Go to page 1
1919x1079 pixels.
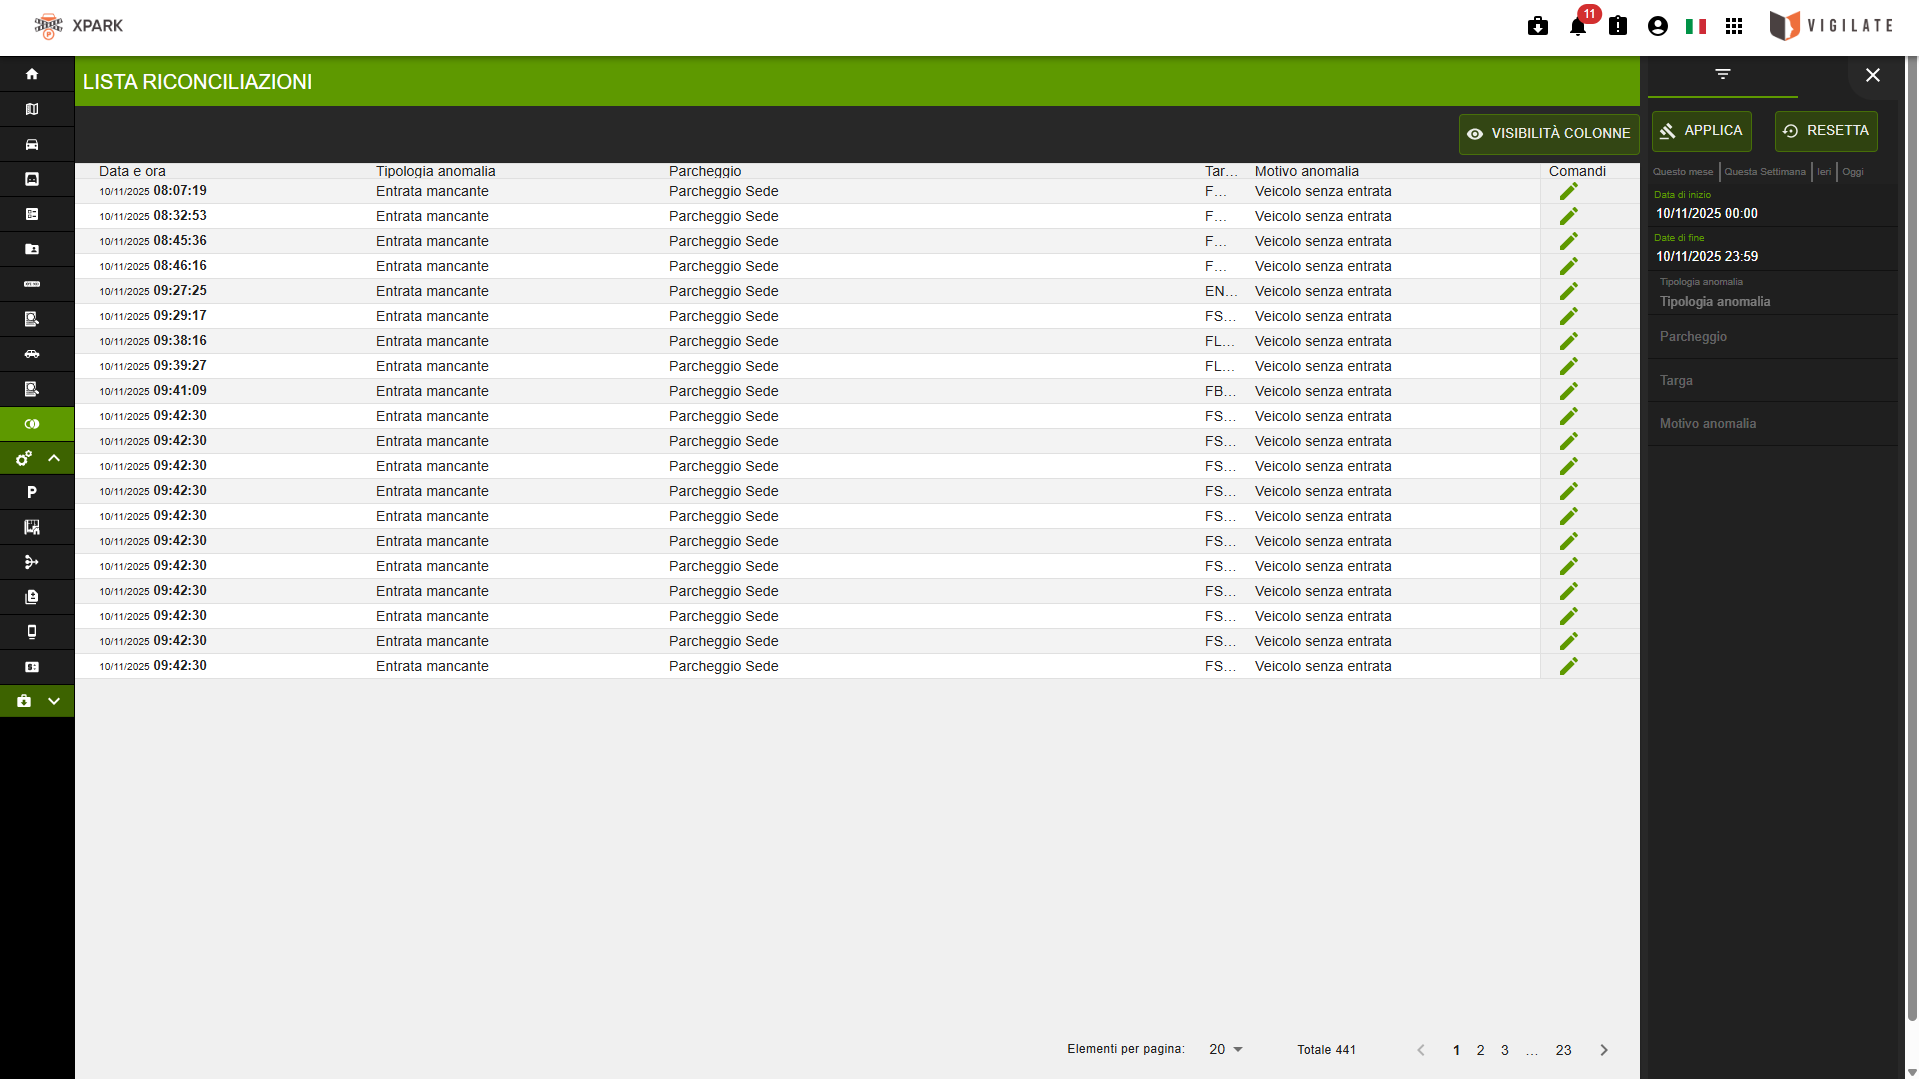1457,1050
